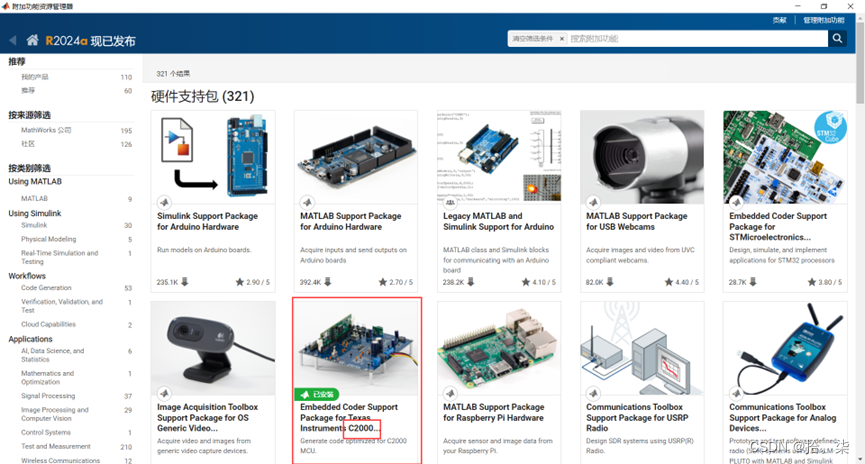Click the 已安装 installed badge on C2000 card
The height and width of the screenshot is (464, 865).
pos(317,394)
